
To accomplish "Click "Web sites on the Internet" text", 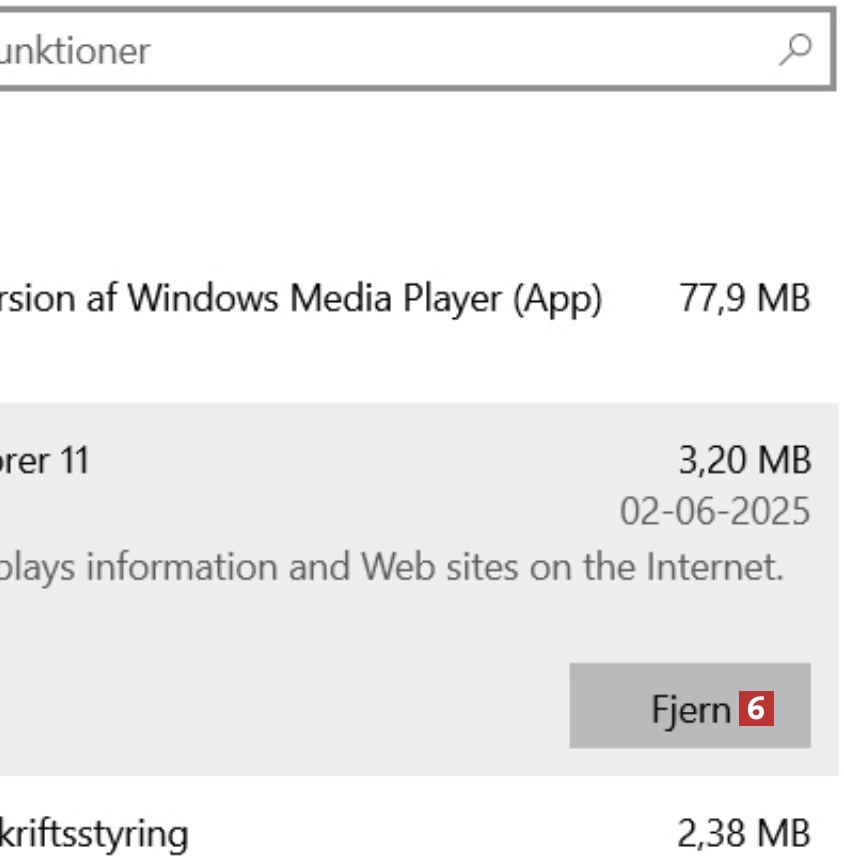I will click(x=572, y=567).
